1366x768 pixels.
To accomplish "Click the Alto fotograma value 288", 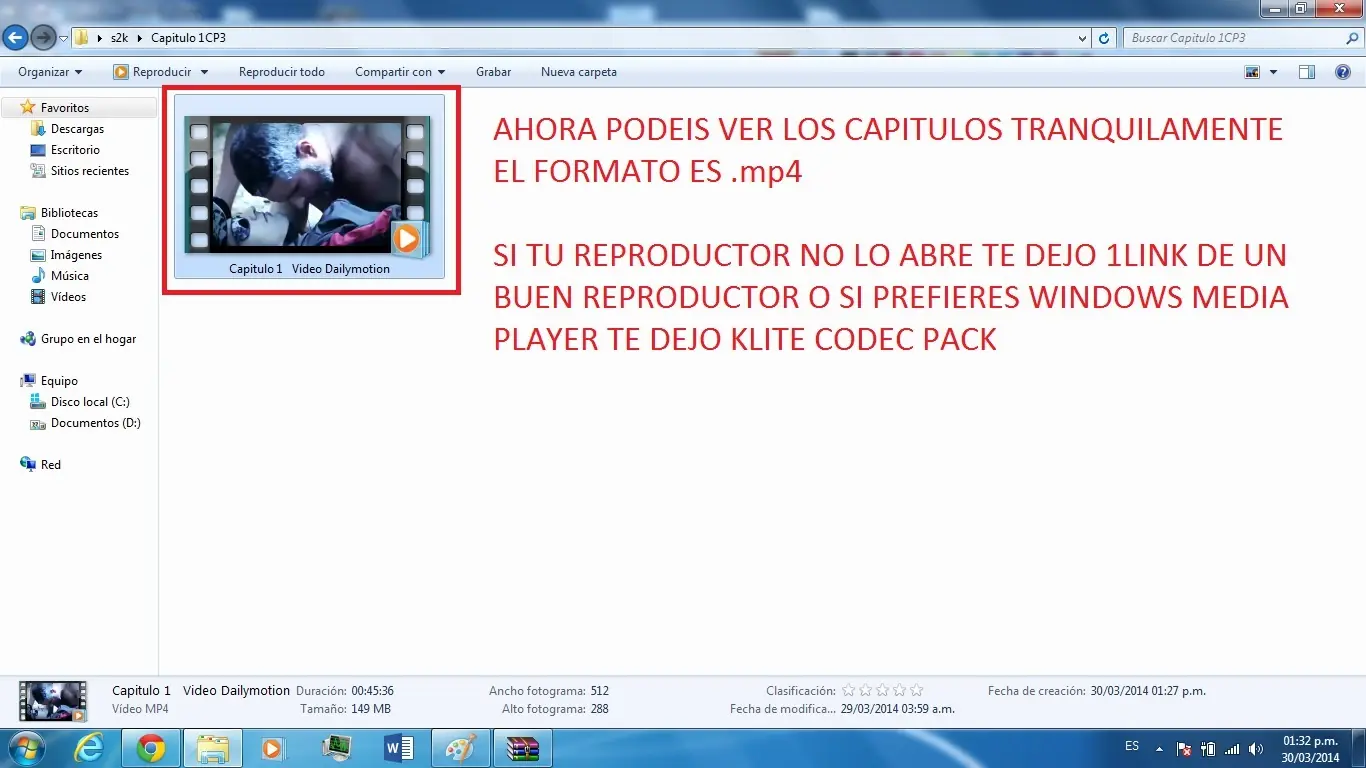I will pos(600,709).
